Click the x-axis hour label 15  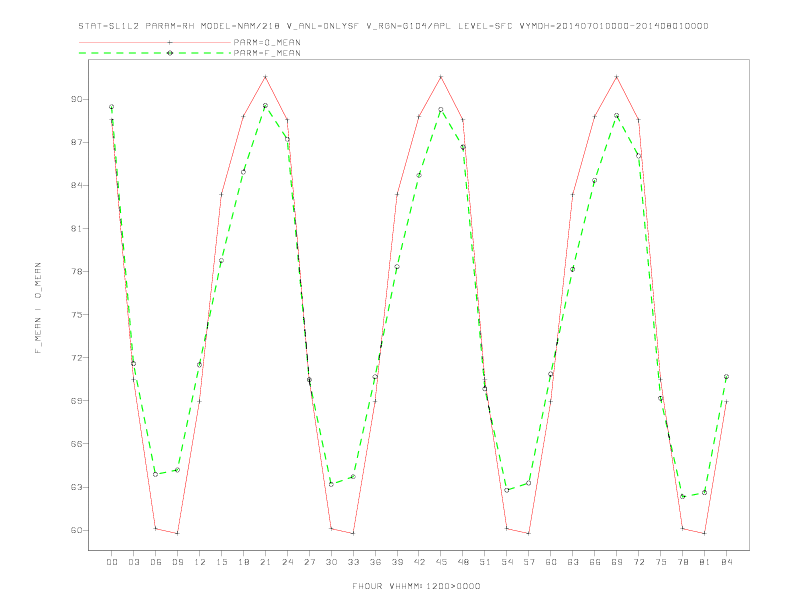[221, 562]
